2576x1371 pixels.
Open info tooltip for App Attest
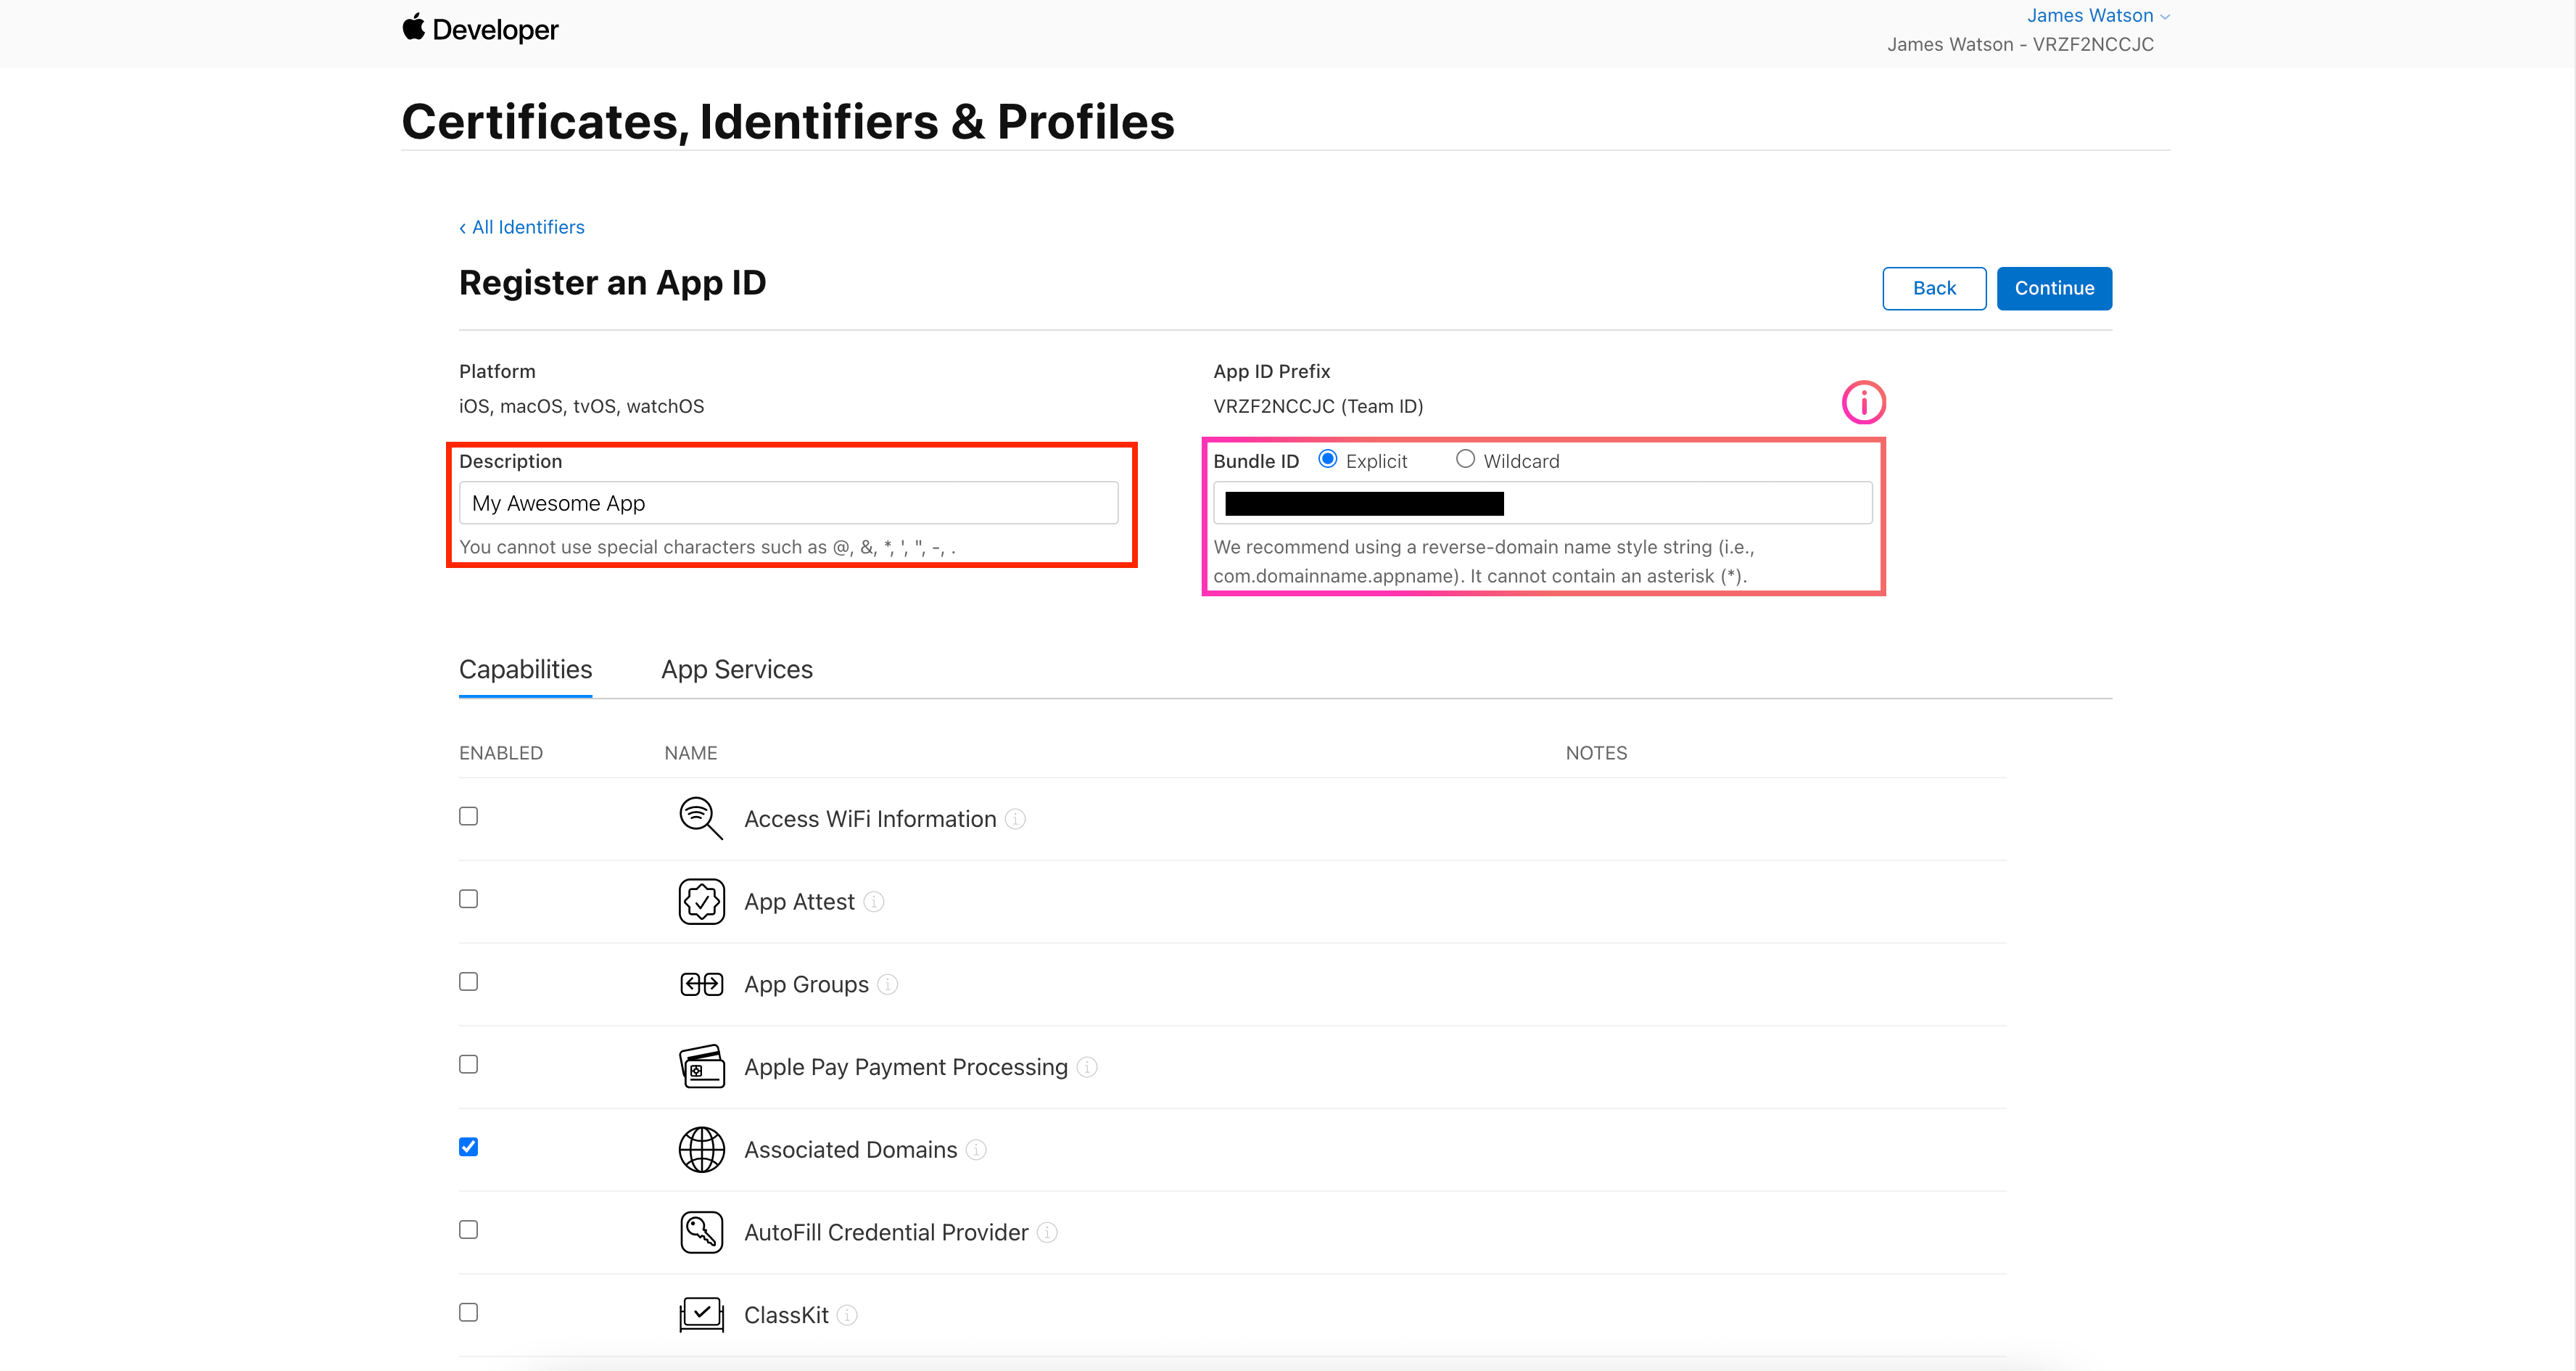point(873,902)
